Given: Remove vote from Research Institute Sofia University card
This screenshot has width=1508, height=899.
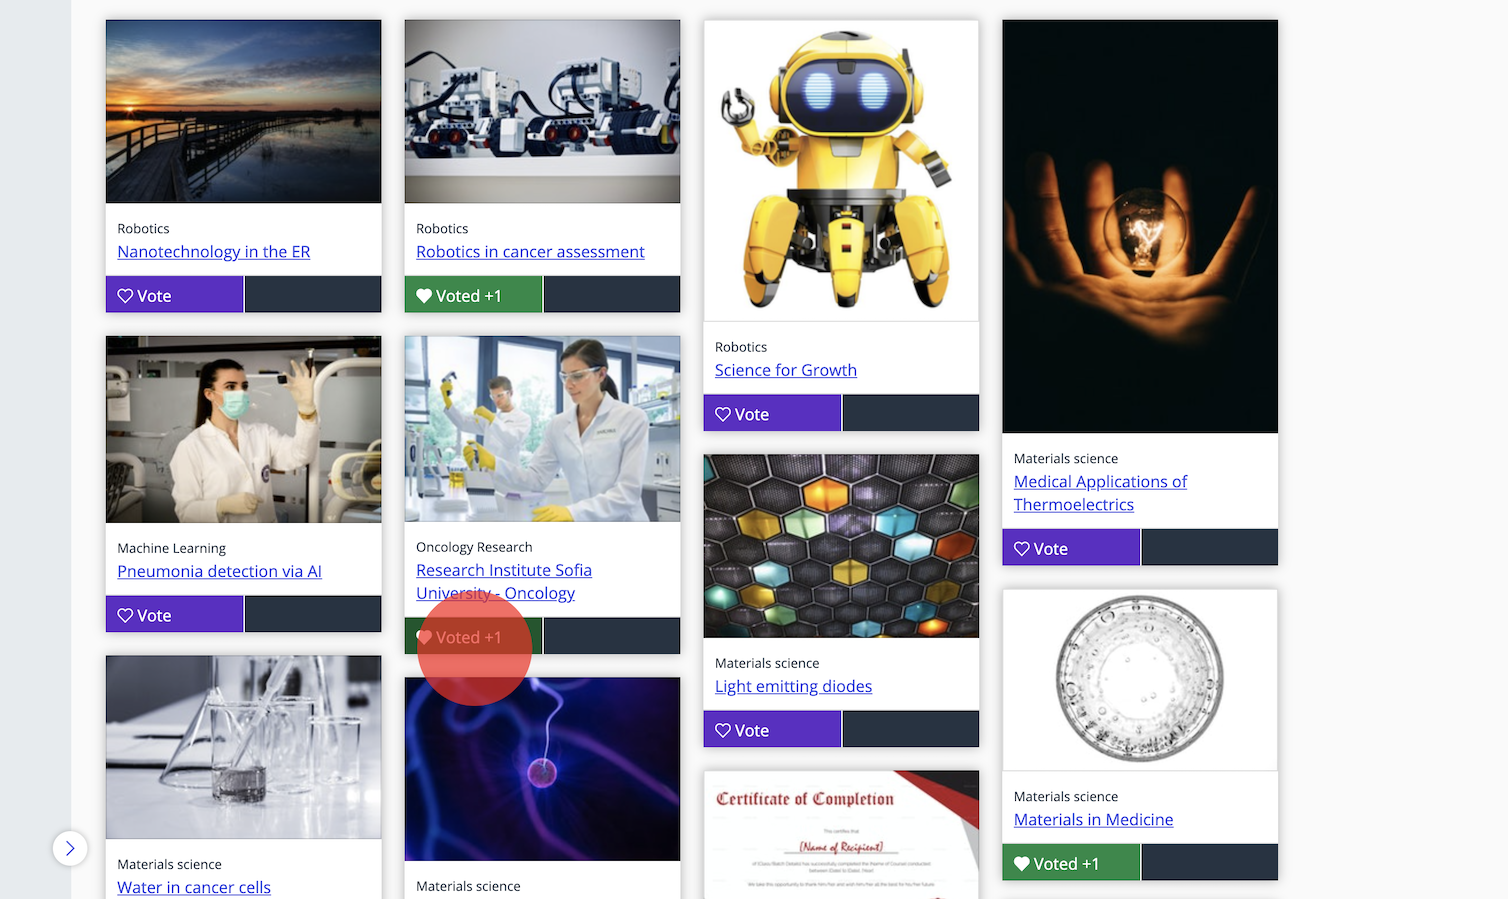Looking at the screenshot, I should 473,637.
